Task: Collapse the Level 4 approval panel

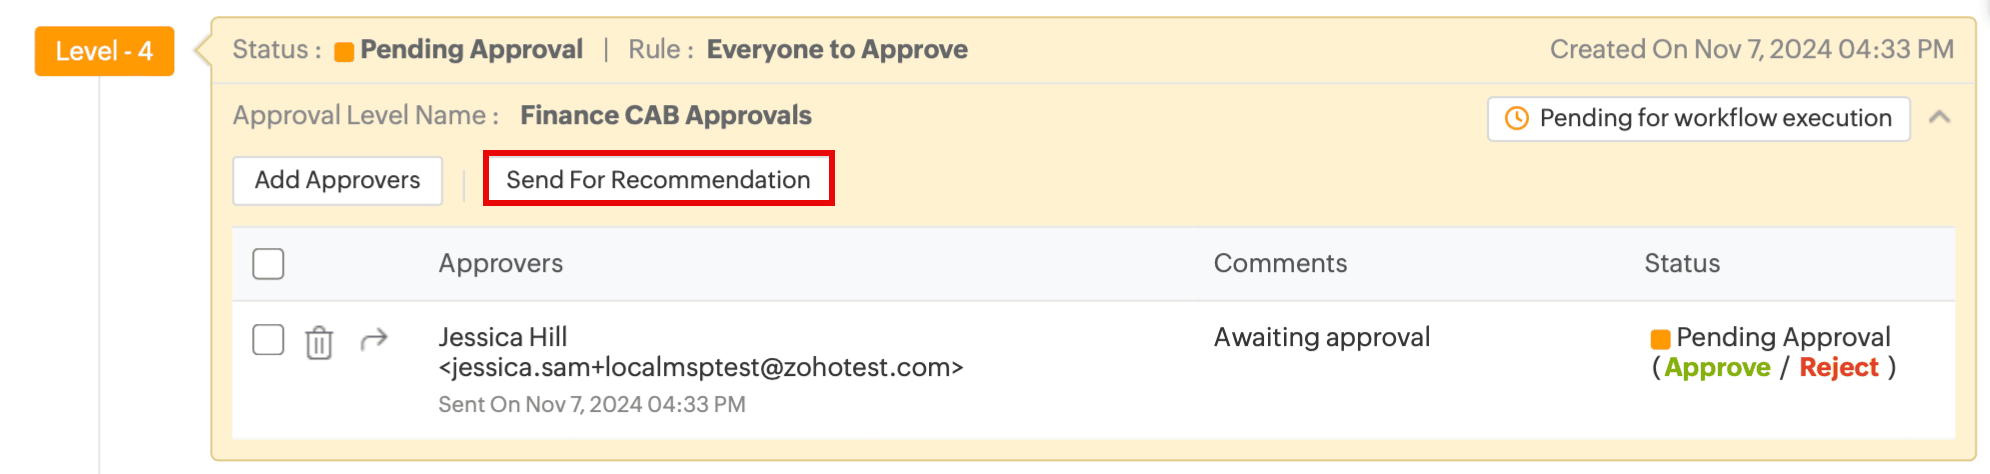Action: pyautogui.click(x=1940, y=118)
